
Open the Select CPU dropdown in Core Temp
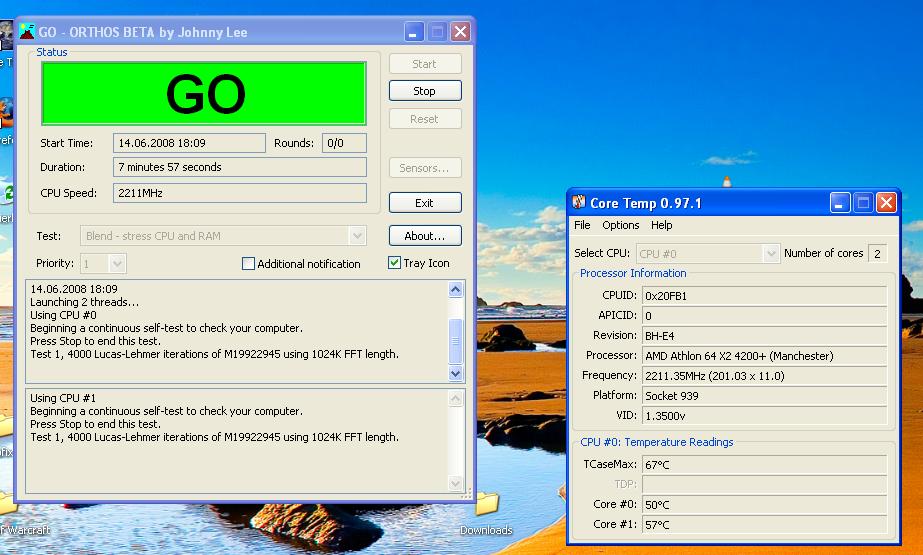click(x=708, y=254)
